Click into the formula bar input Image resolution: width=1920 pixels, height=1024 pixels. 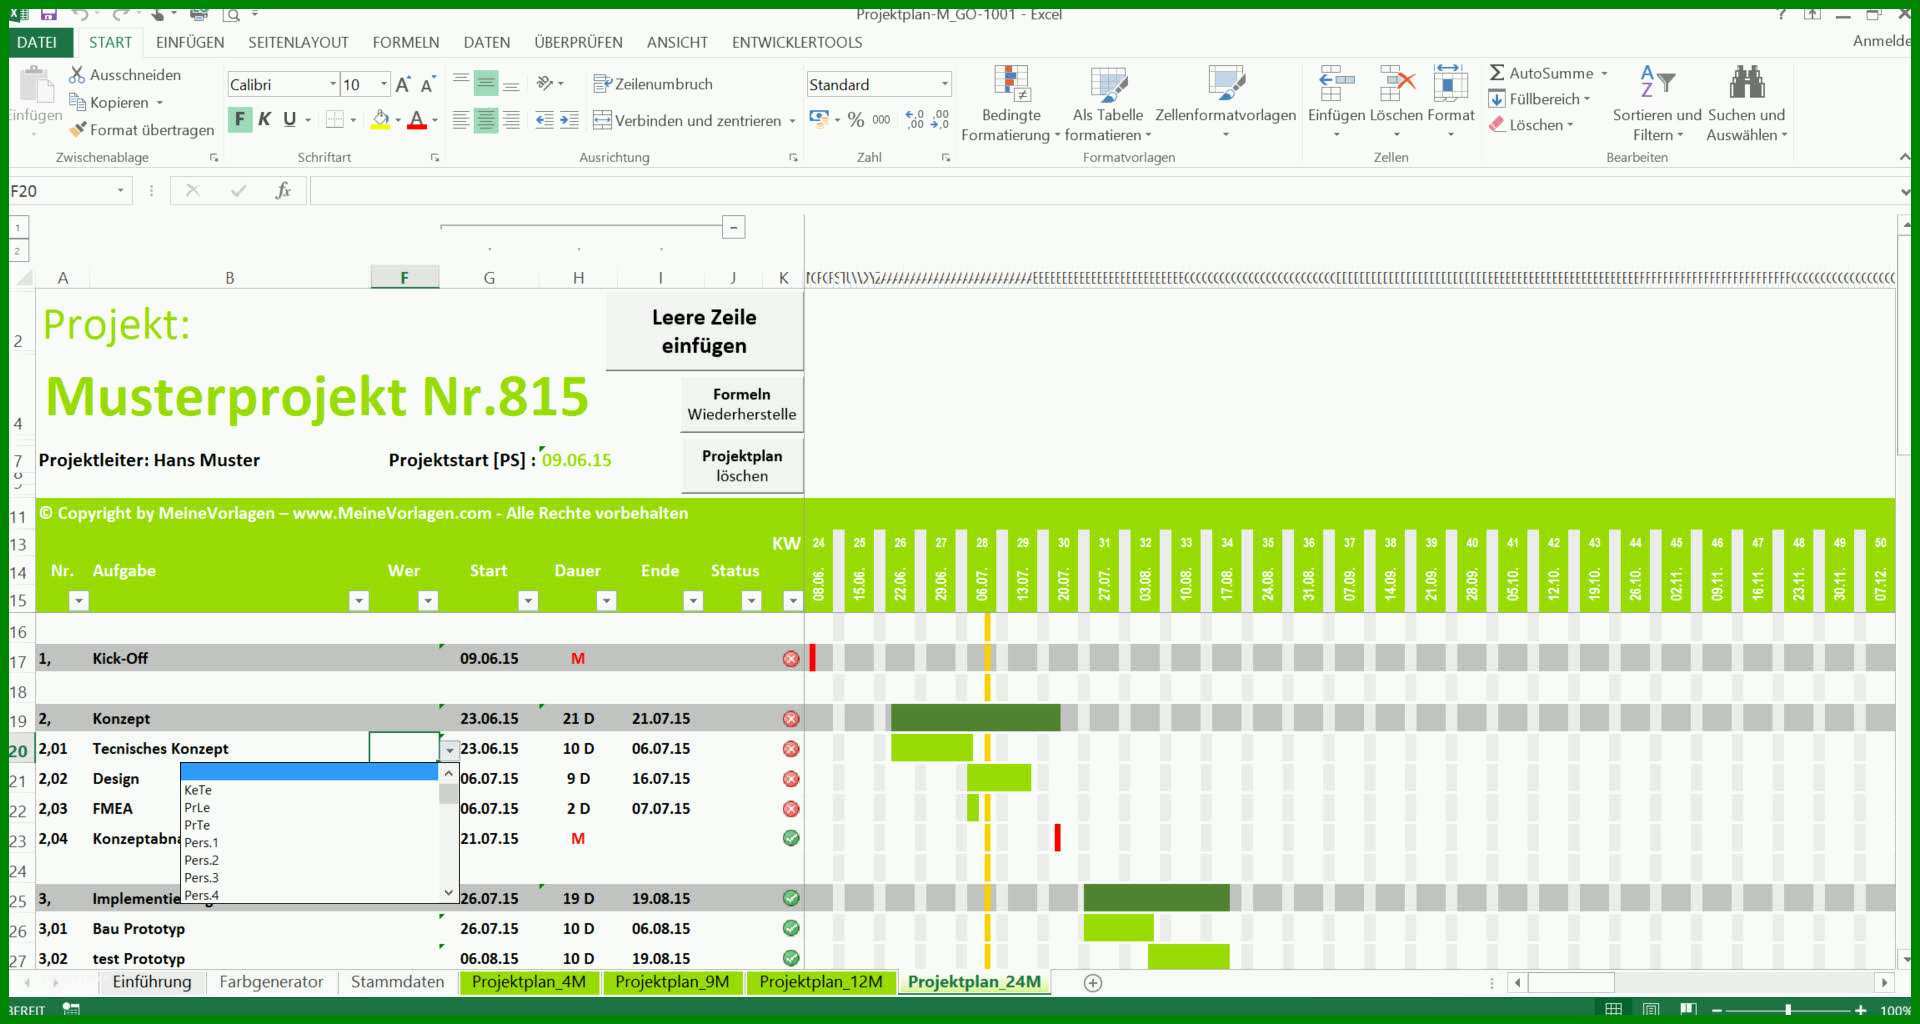point(1105,191)
